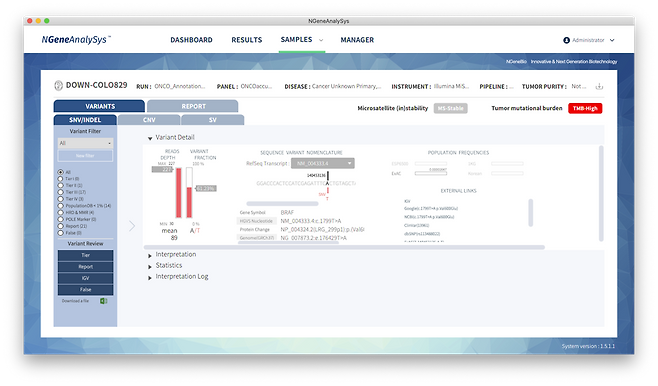Screen dimensions: 658x386
Task: Click the sample icon beside DOWN-COLO829
Action: click(x=58, y=86)
